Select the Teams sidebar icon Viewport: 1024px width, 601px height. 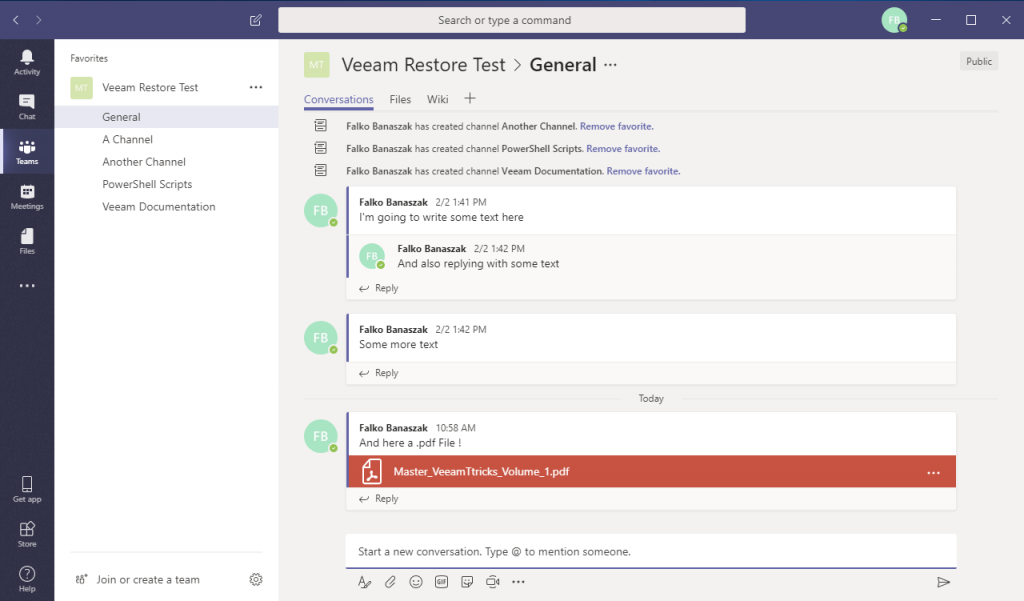pyautogui.click(x=27, y=152)
